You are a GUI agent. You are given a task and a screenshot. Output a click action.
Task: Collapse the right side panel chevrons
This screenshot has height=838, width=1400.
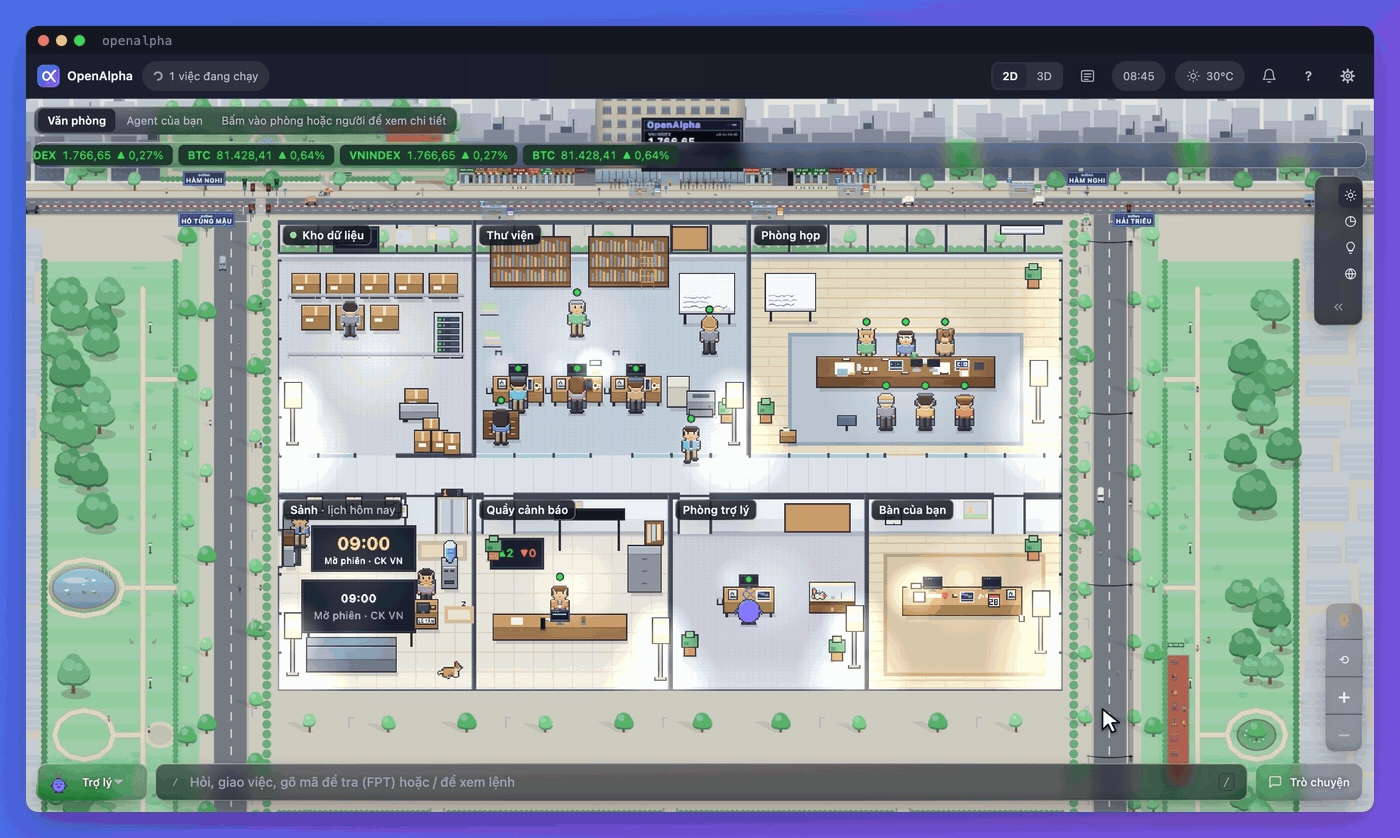pos(1339,307)
